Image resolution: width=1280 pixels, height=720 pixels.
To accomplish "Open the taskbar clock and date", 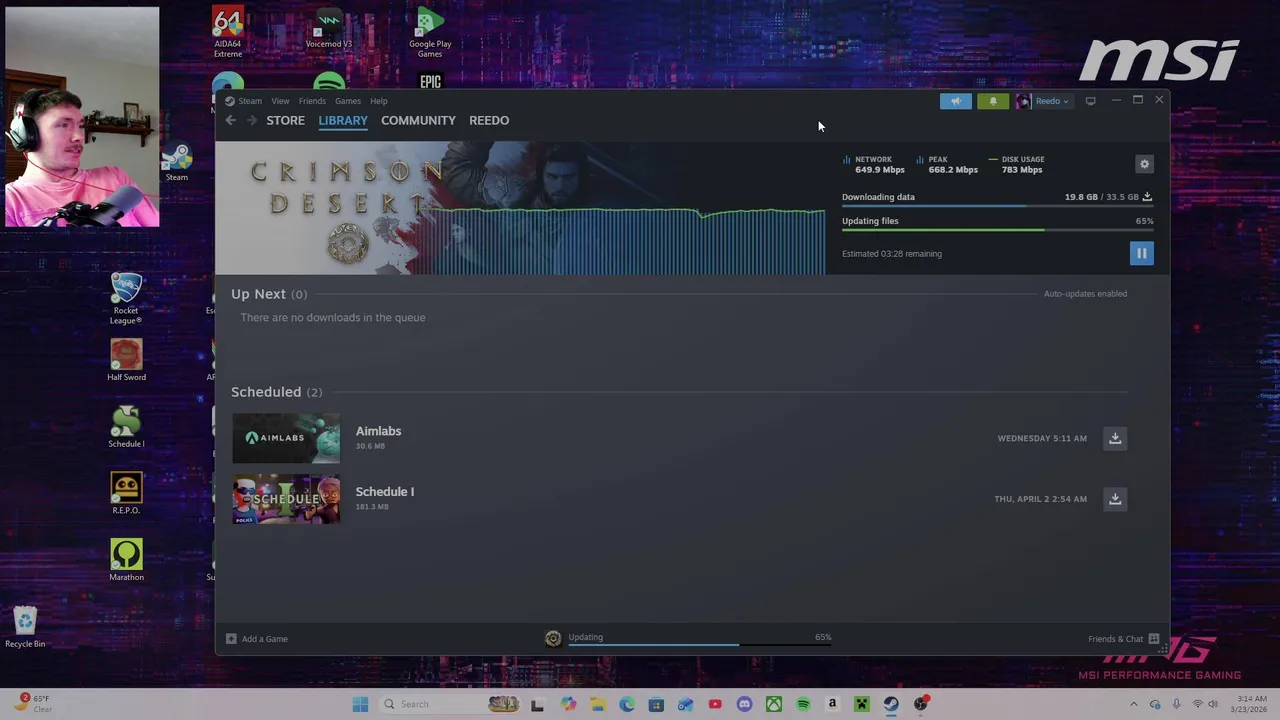I will 1252,704.
